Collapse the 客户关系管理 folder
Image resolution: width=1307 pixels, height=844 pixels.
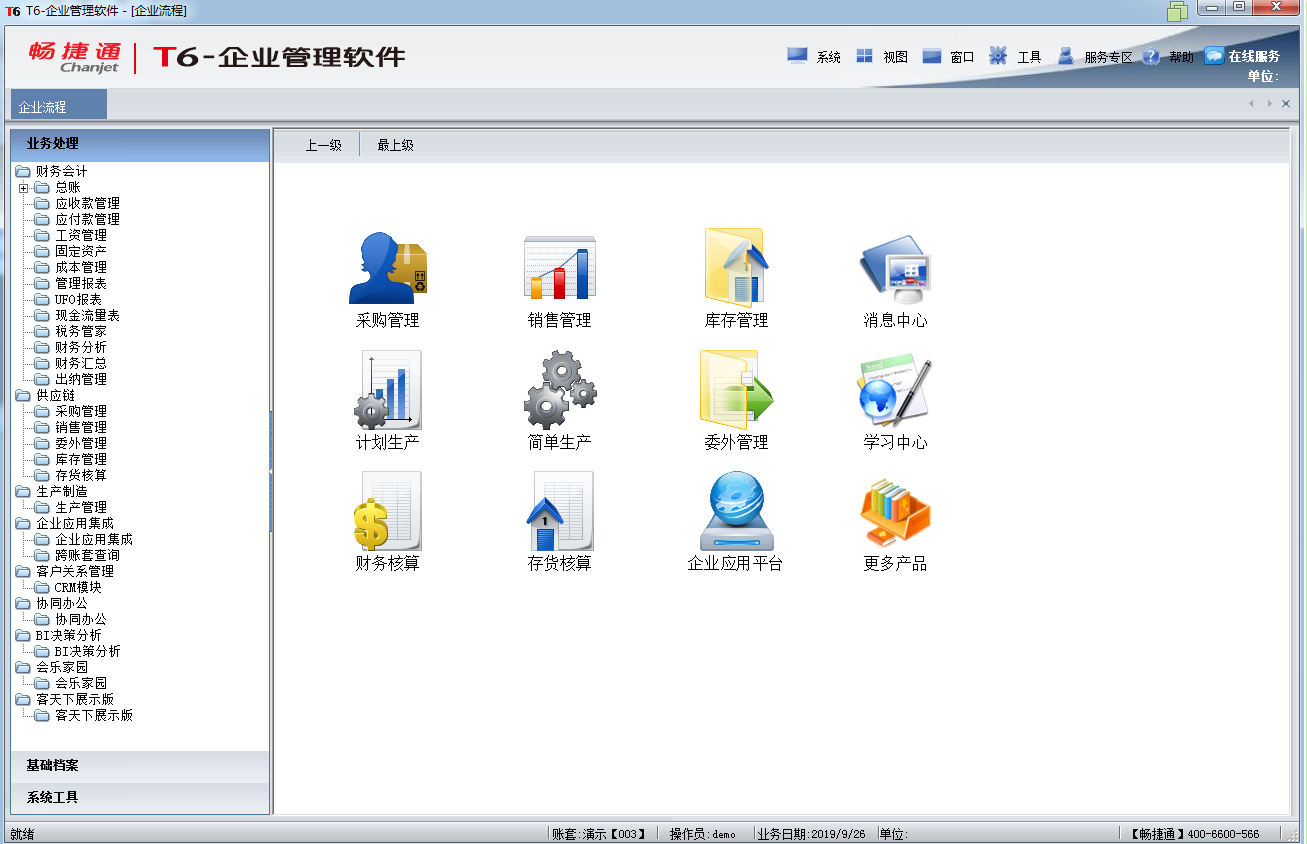click(22, 571)
